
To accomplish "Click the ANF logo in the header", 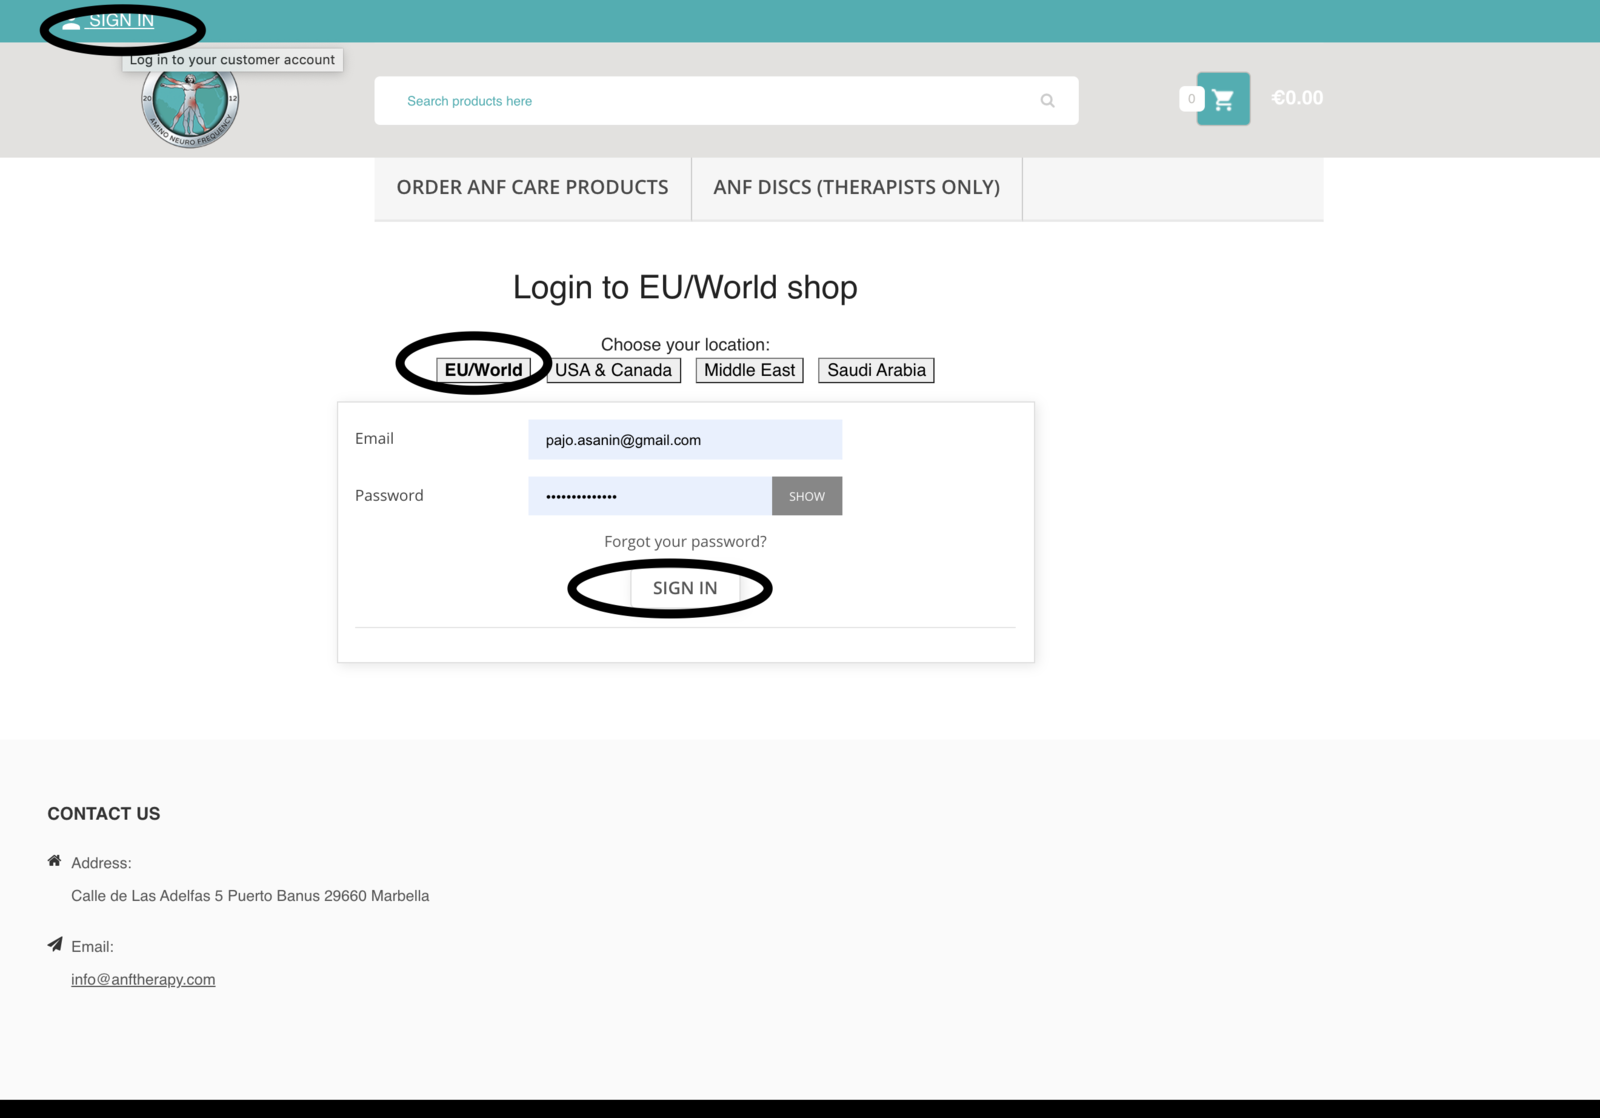I will coord(190,105).
